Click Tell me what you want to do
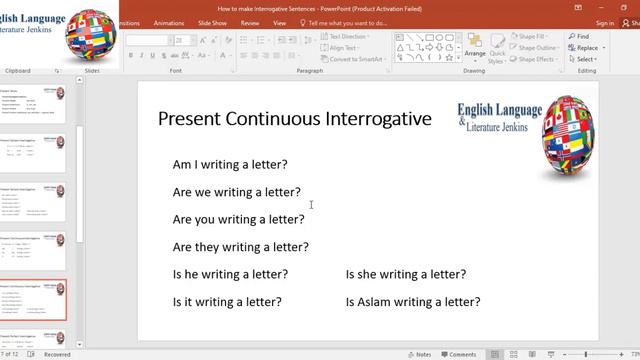The width and height of the screenshot is (640, 360). pyautogui.click(x=343, y=23)
